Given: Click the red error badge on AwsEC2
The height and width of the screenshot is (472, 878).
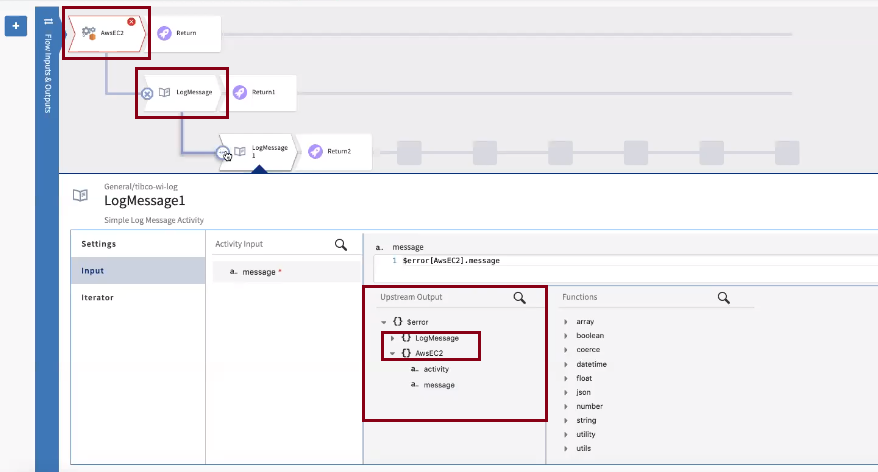Looking at the screenshot, I should (131, 22).
